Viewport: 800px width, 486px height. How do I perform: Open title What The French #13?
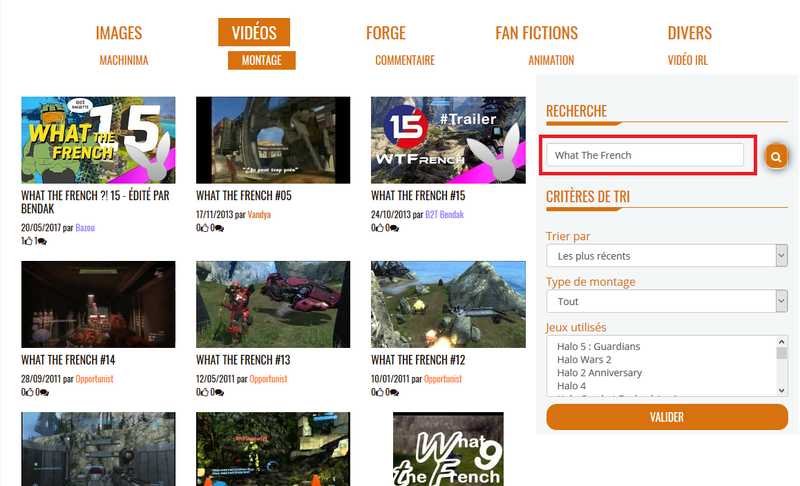243,360
